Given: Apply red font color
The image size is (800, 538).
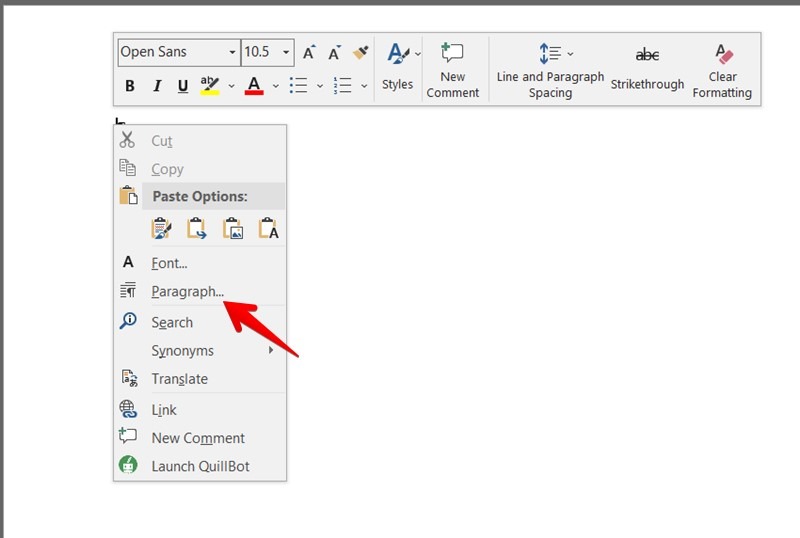Looking at the screenshot, I should [x=254, y=86].
